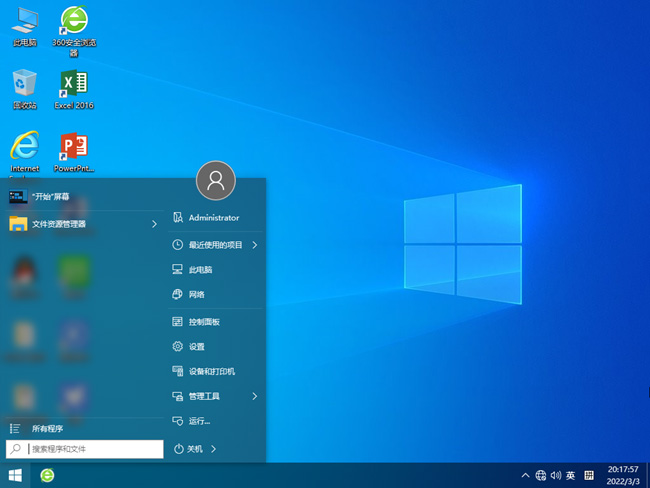Launch the PowerPoint desktop shortcut
The height and width of the screenshot is (488, 650).
point(74,153)
